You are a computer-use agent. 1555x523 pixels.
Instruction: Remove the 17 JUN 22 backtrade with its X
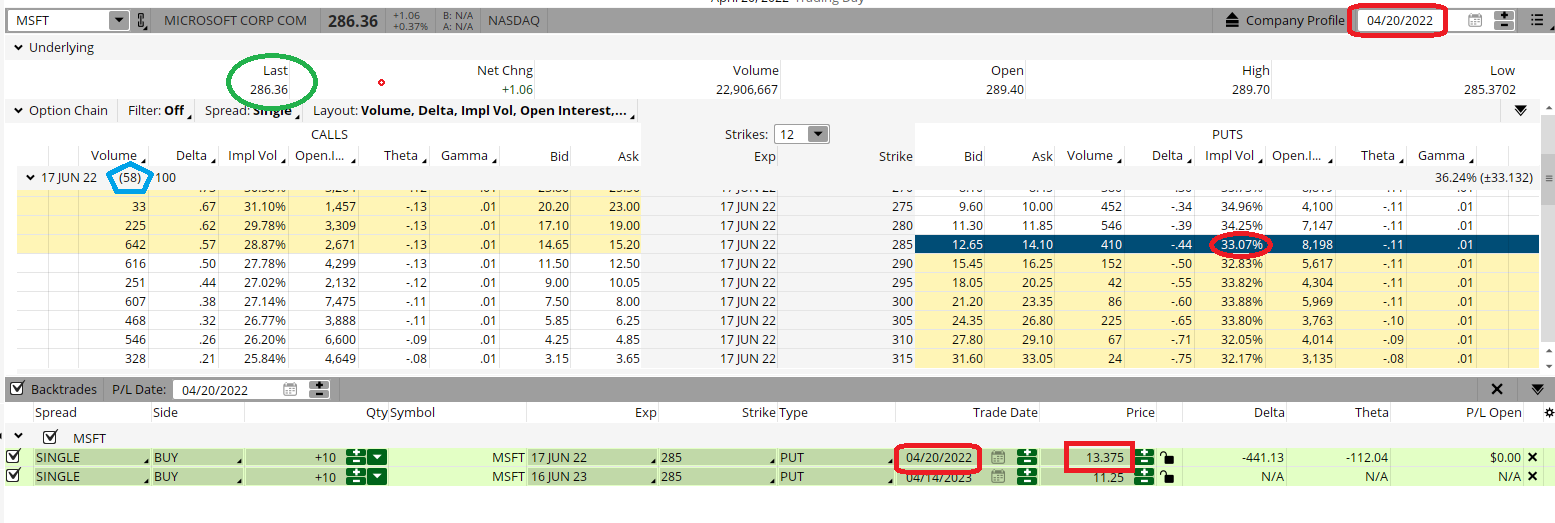(1532, 457)
